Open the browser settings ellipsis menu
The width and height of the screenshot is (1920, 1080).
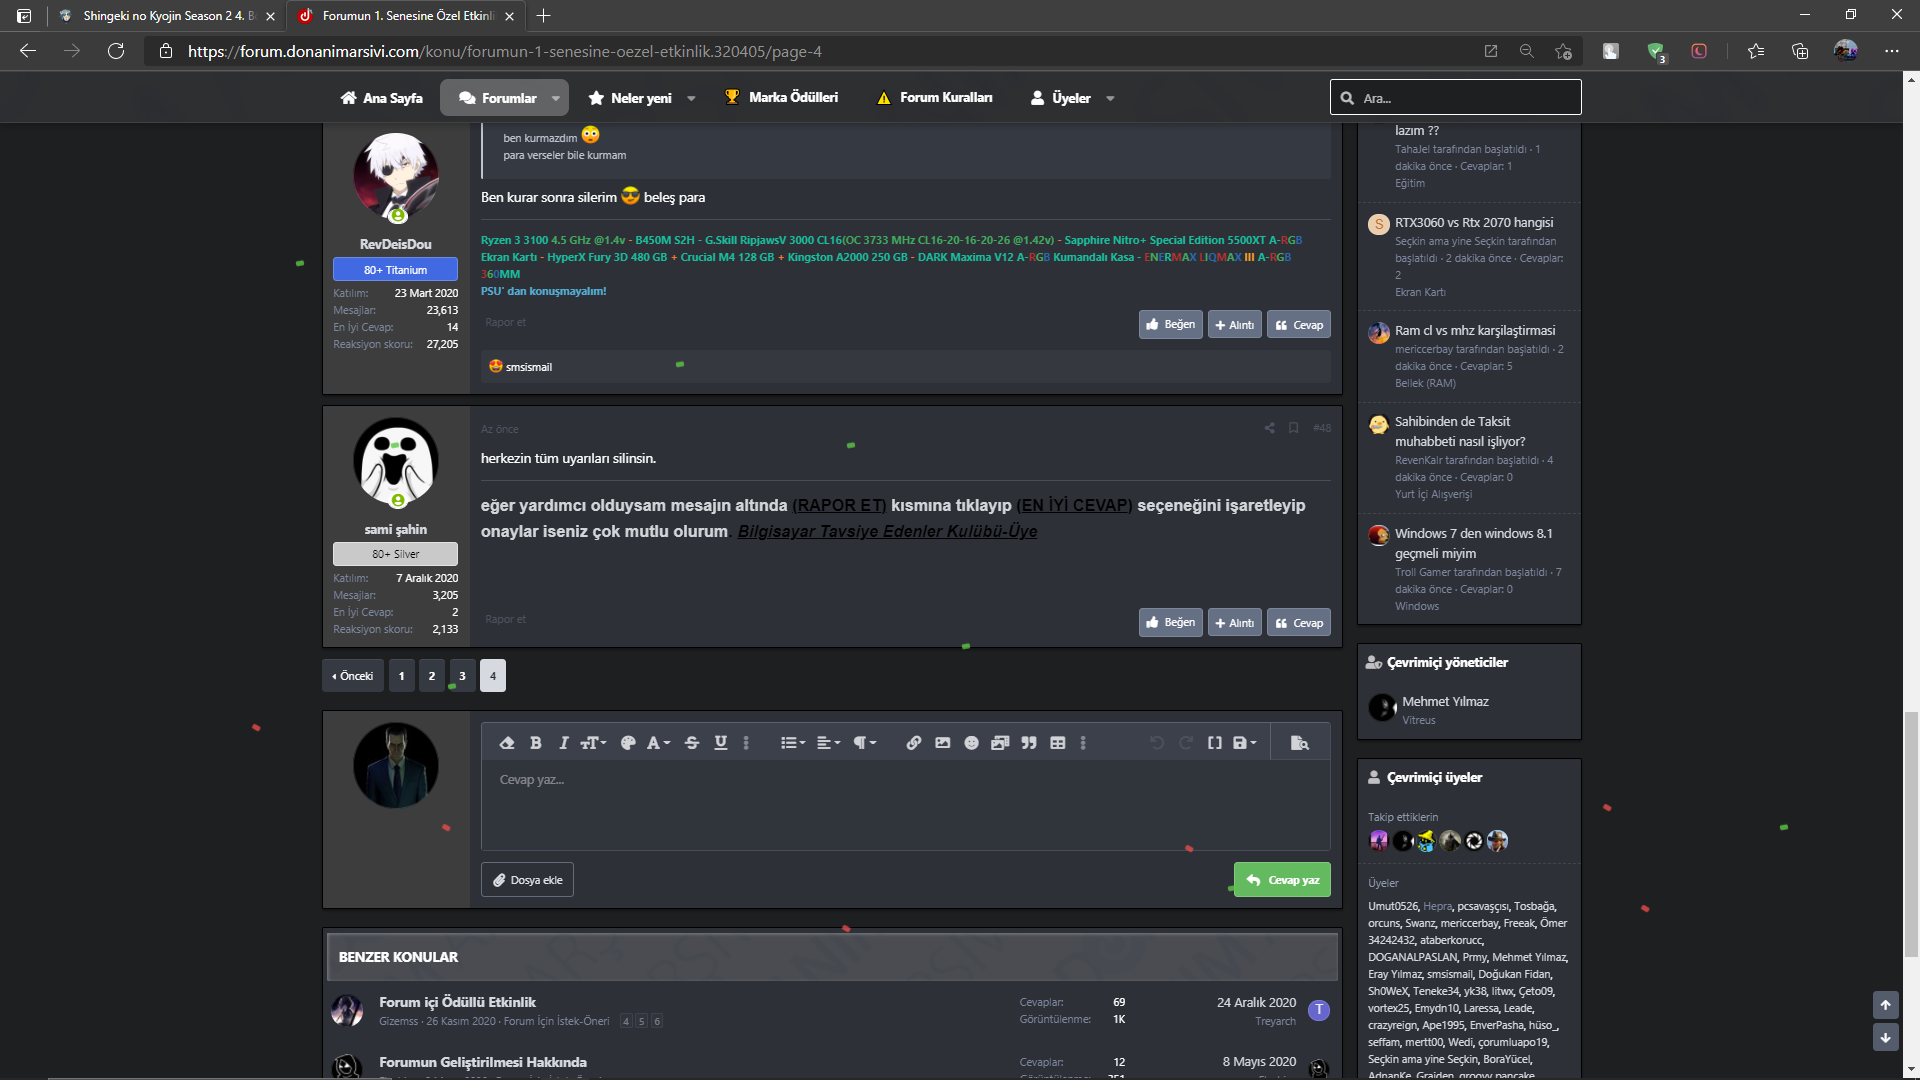(x=1891, y=51)
